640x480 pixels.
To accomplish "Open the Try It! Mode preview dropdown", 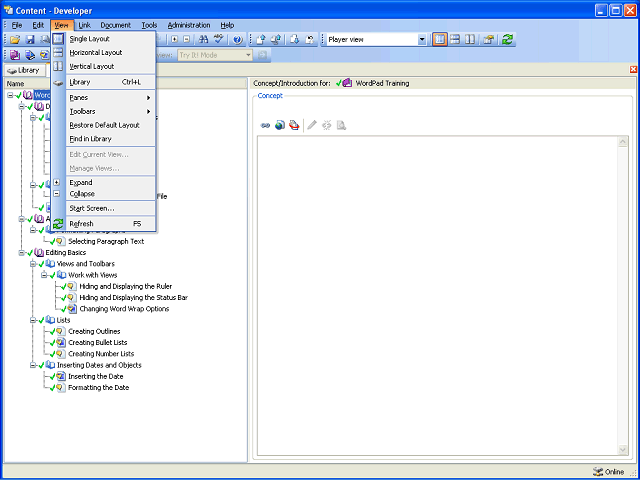I will pos(248,55).
